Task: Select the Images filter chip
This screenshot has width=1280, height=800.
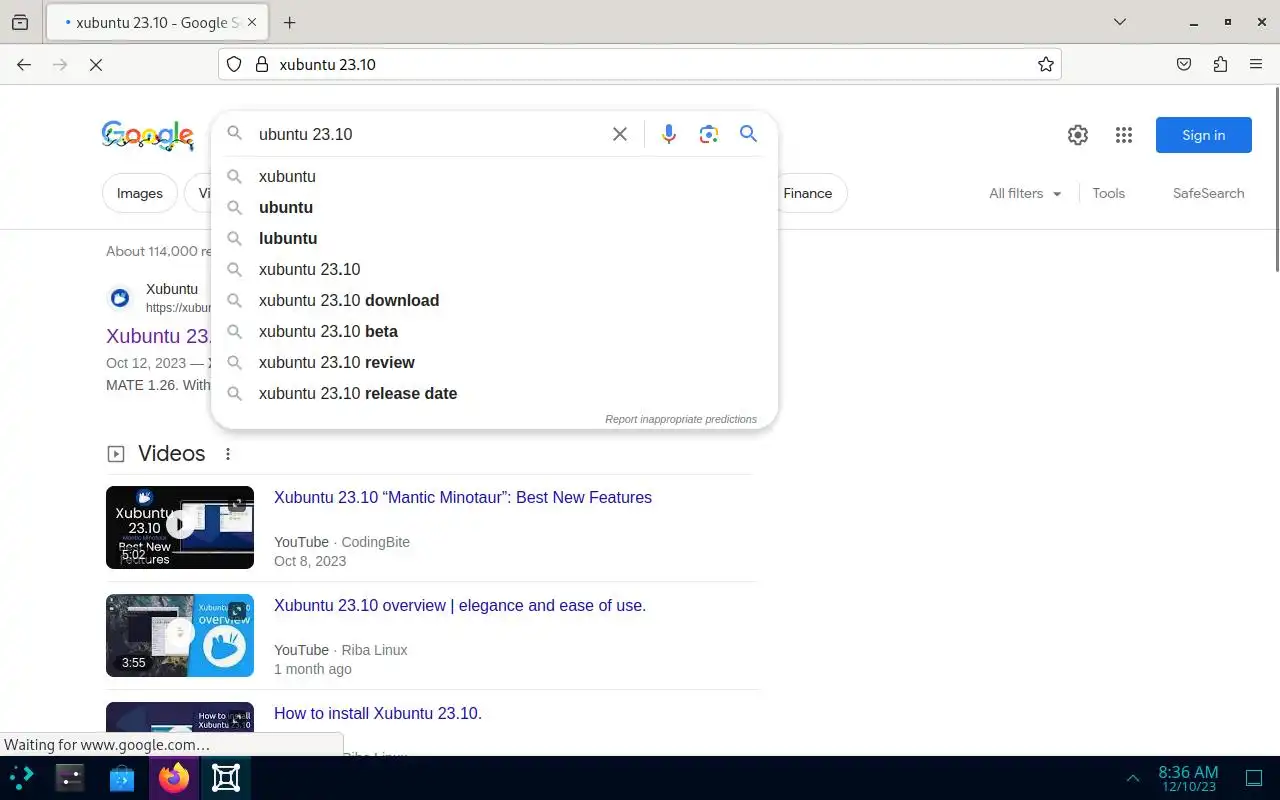Action: coord(139,193)
